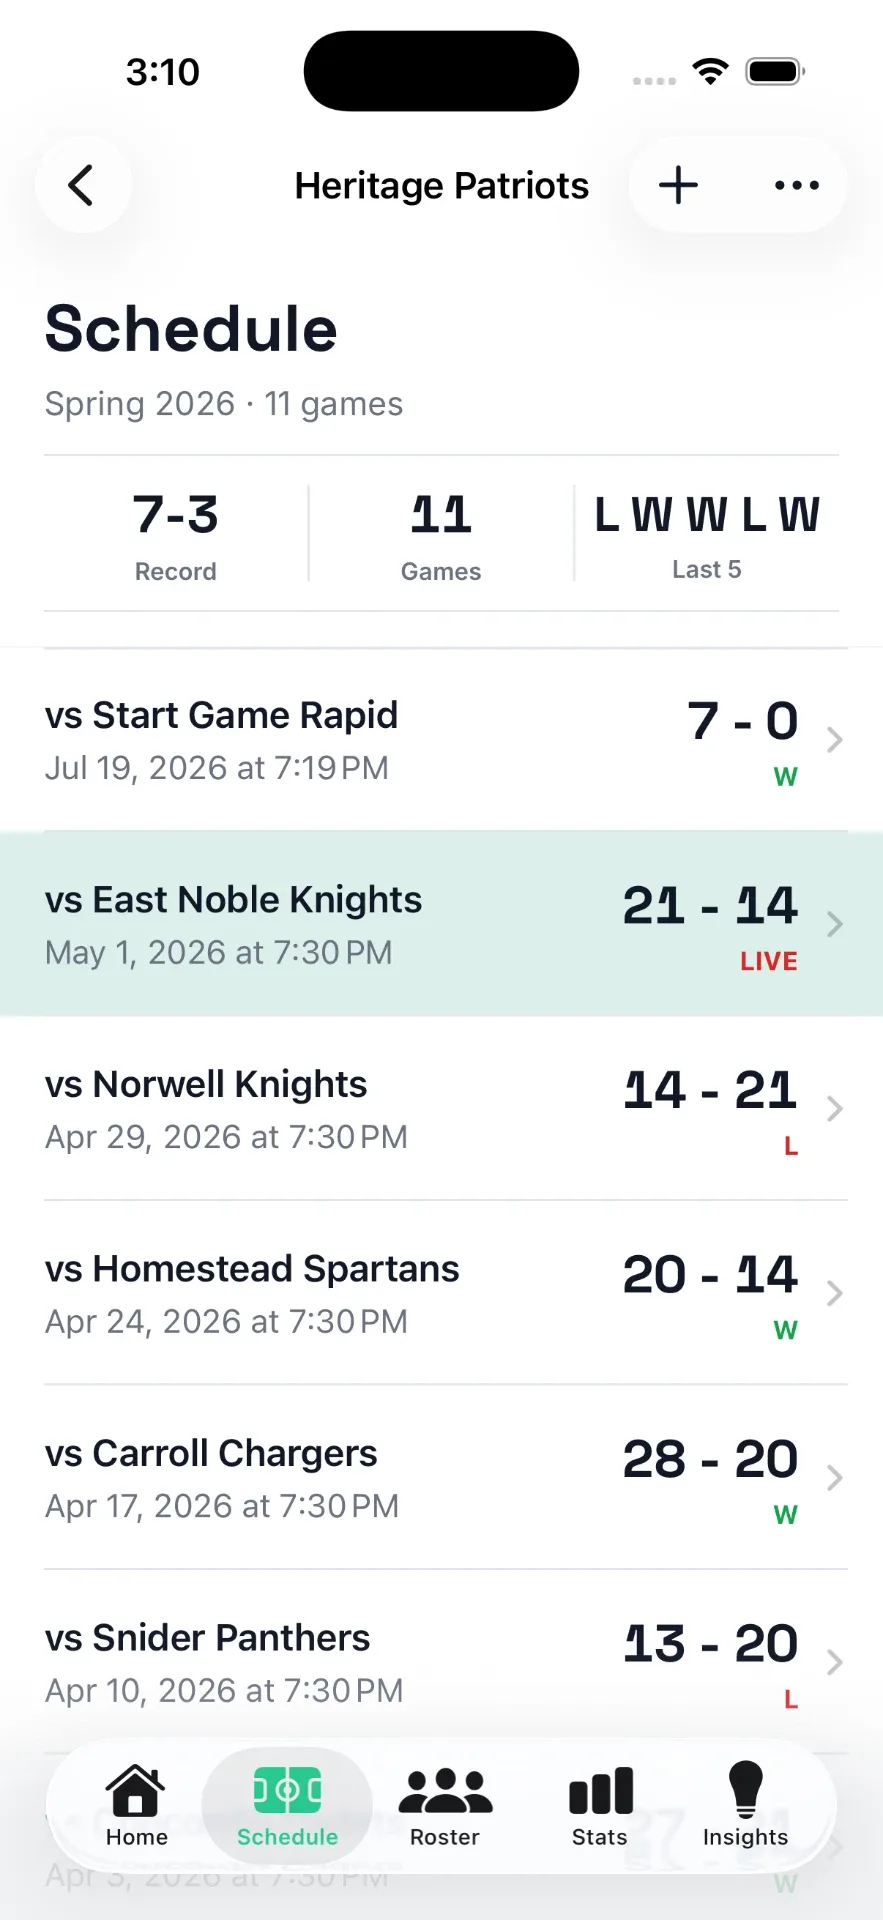Select the 11 Games stat
The width and height of the screenshot is (883, 1920).
click(x=441, y=535)
